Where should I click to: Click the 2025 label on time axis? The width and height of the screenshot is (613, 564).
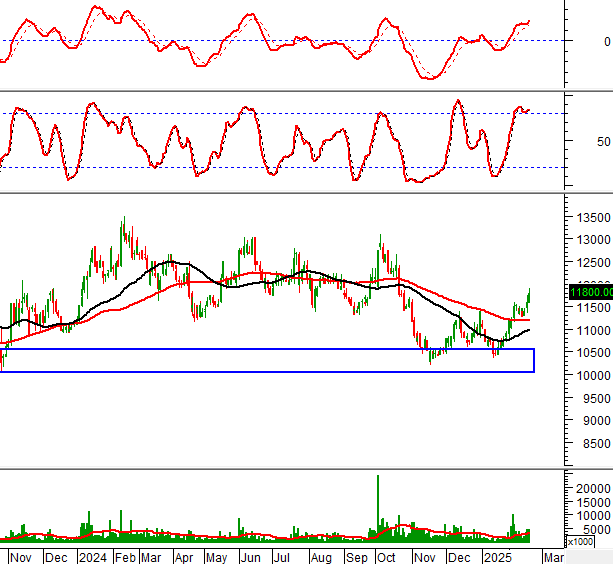[x=497, y=557]
